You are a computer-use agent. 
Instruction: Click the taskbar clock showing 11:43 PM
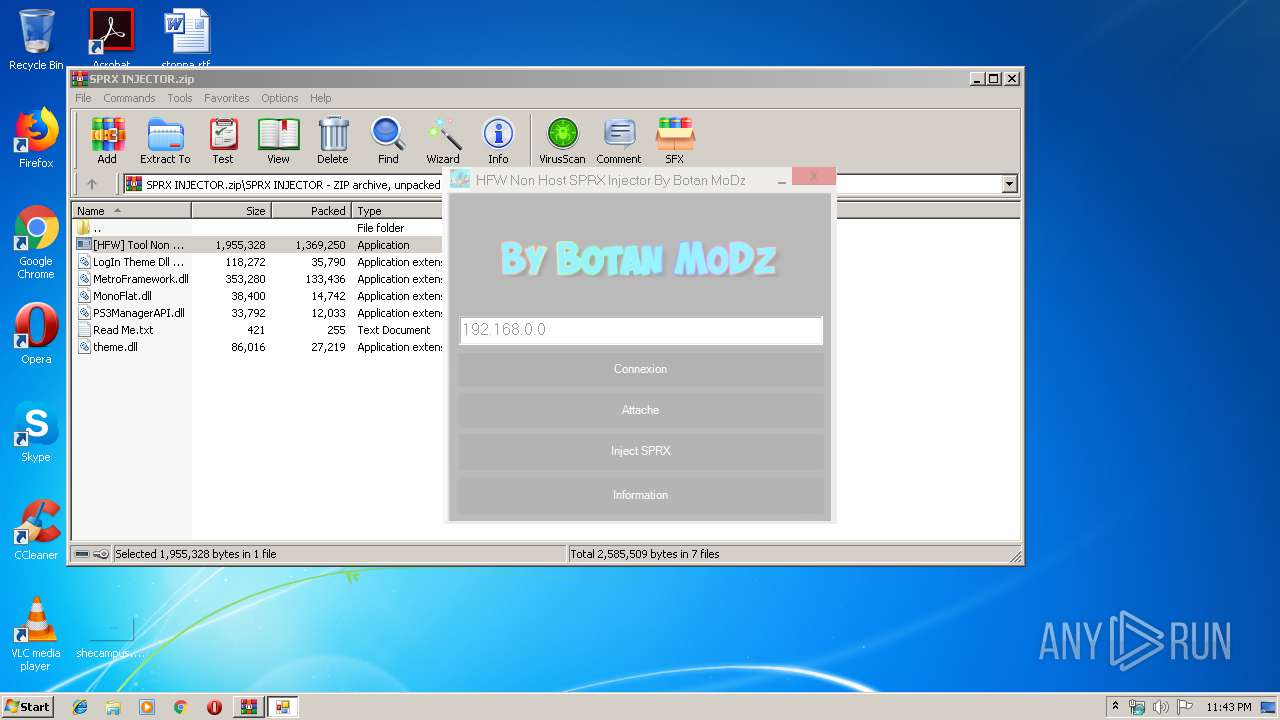(x=1229, y=707)
